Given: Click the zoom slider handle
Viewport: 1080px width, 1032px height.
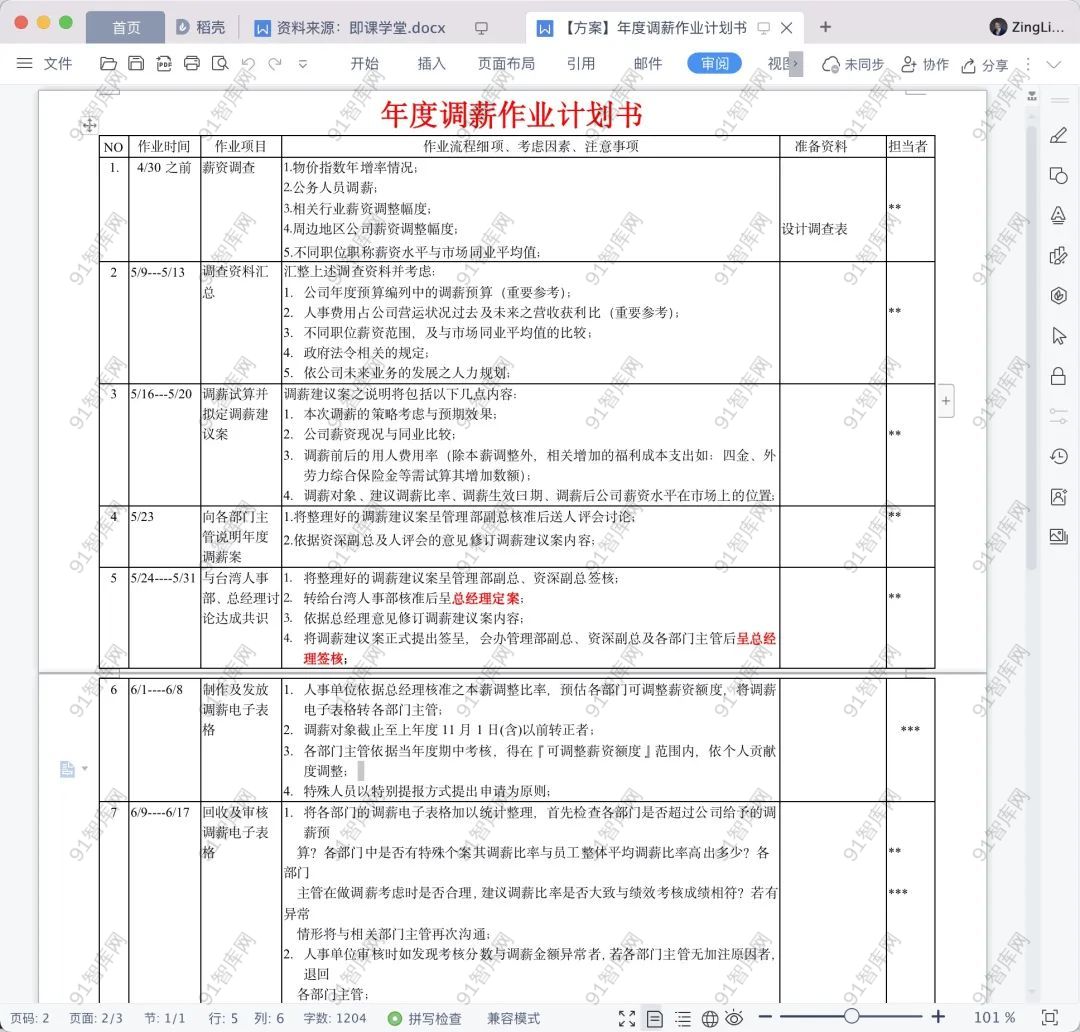Looking at the screenshot, I should click(851, 1018).
